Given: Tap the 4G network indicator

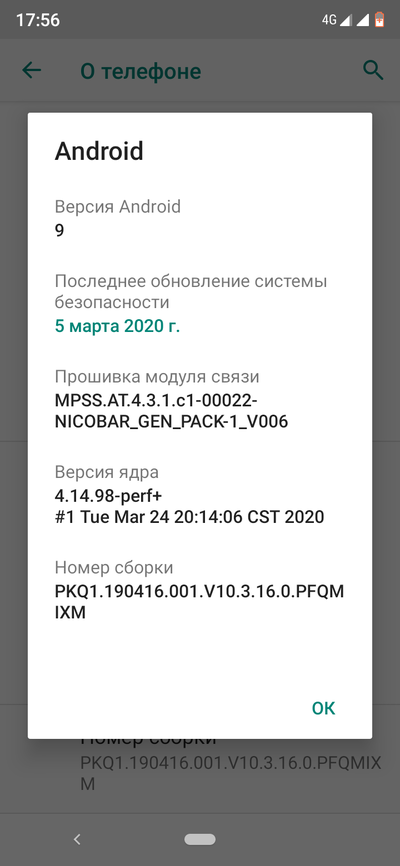Looking at the screenshot, I should [329, 20].
